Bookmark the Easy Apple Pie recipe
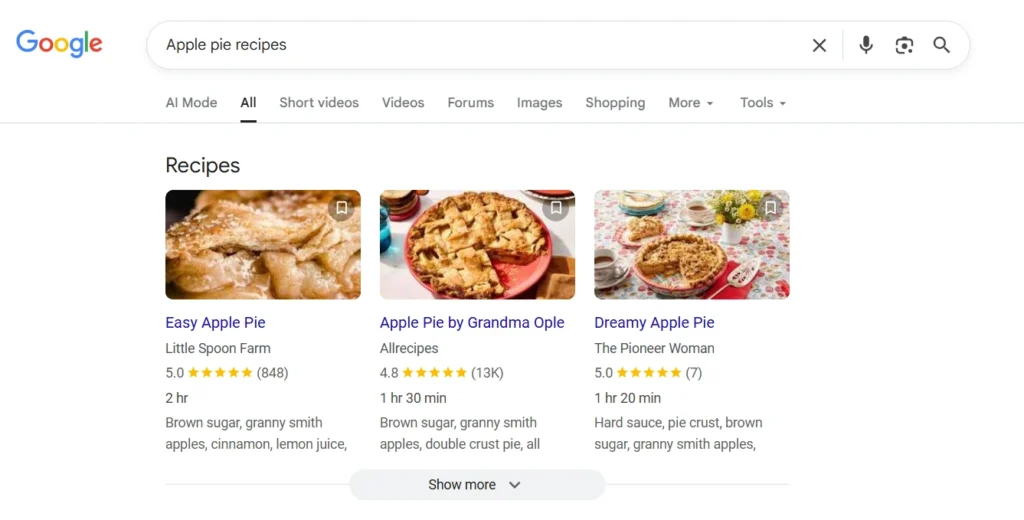This screenshot has height=520, width=1024. [x=341, y=208]
